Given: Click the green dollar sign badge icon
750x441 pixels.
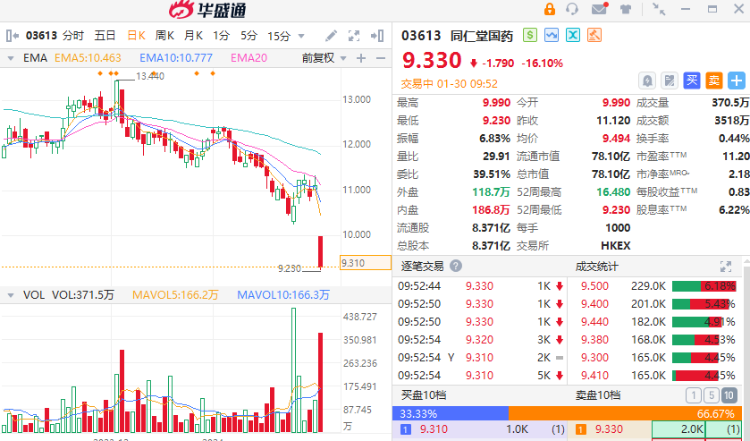Looking at the screenshot, I should coord(530,35).
